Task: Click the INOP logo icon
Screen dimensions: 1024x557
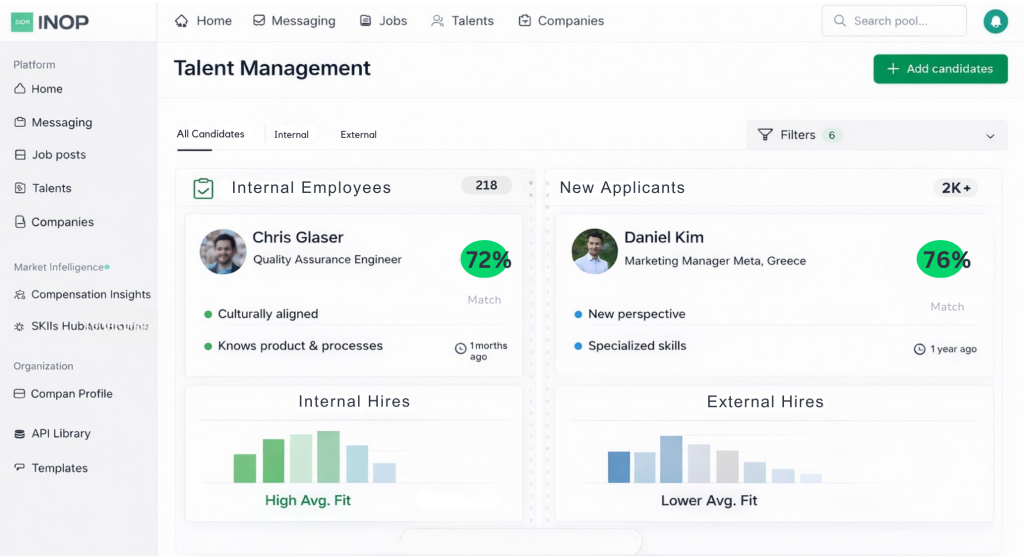Action: [22, 21]
